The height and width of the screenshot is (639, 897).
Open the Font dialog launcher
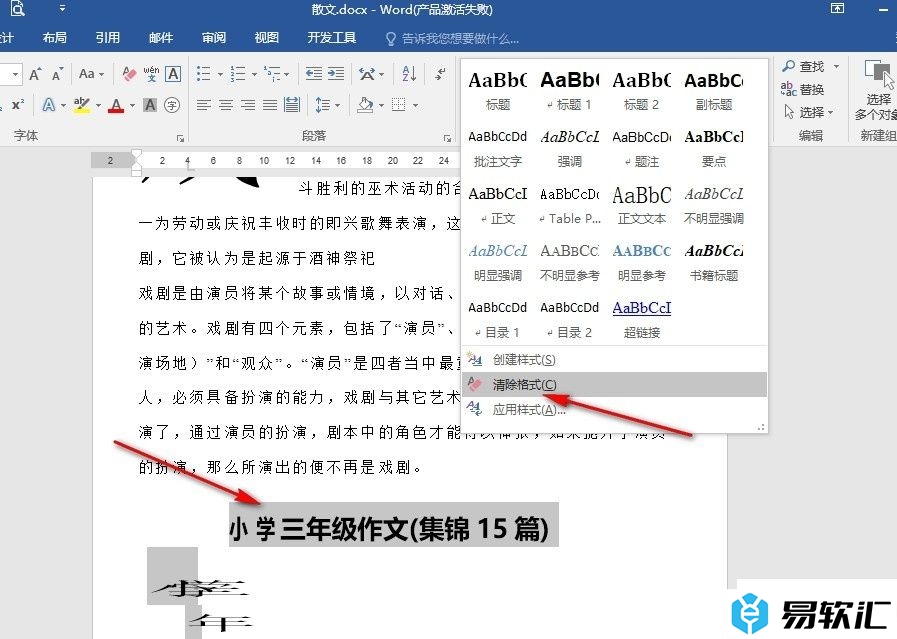[x=180, y=138]
